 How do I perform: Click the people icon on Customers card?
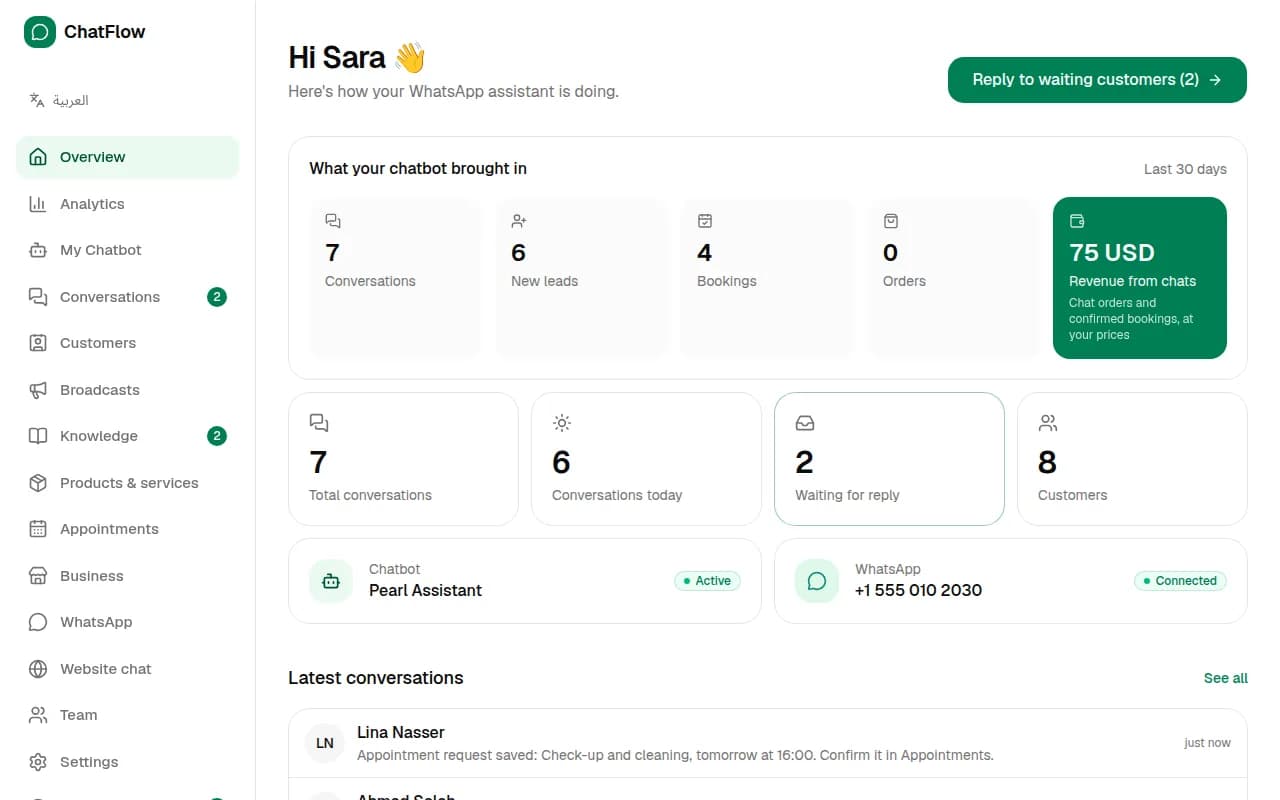coord(1048,423)
